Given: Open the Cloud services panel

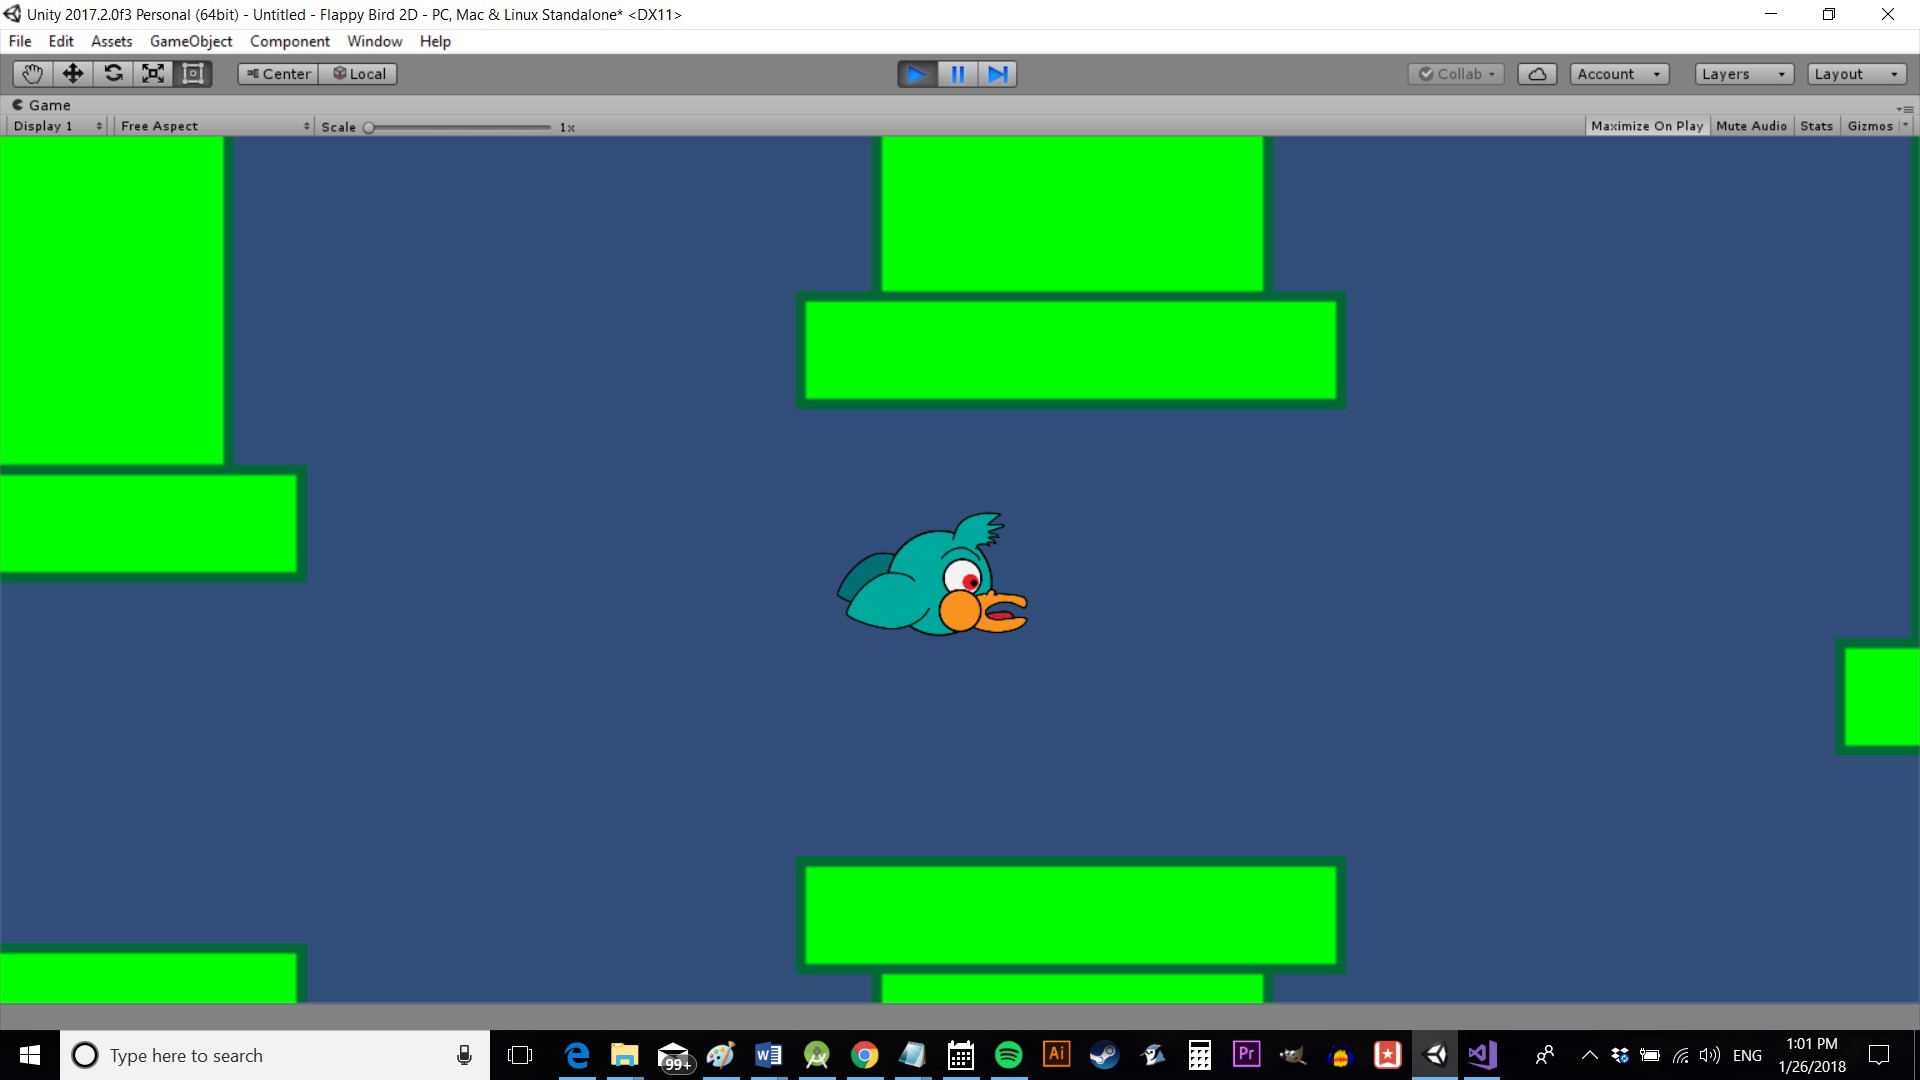Looking at the screenshot, I should 1537,74.
